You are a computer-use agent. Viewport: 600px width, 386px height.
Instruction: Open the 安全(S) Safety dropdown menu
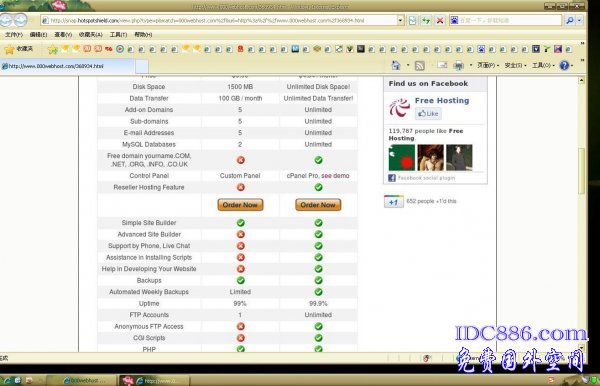coord(515,65)
